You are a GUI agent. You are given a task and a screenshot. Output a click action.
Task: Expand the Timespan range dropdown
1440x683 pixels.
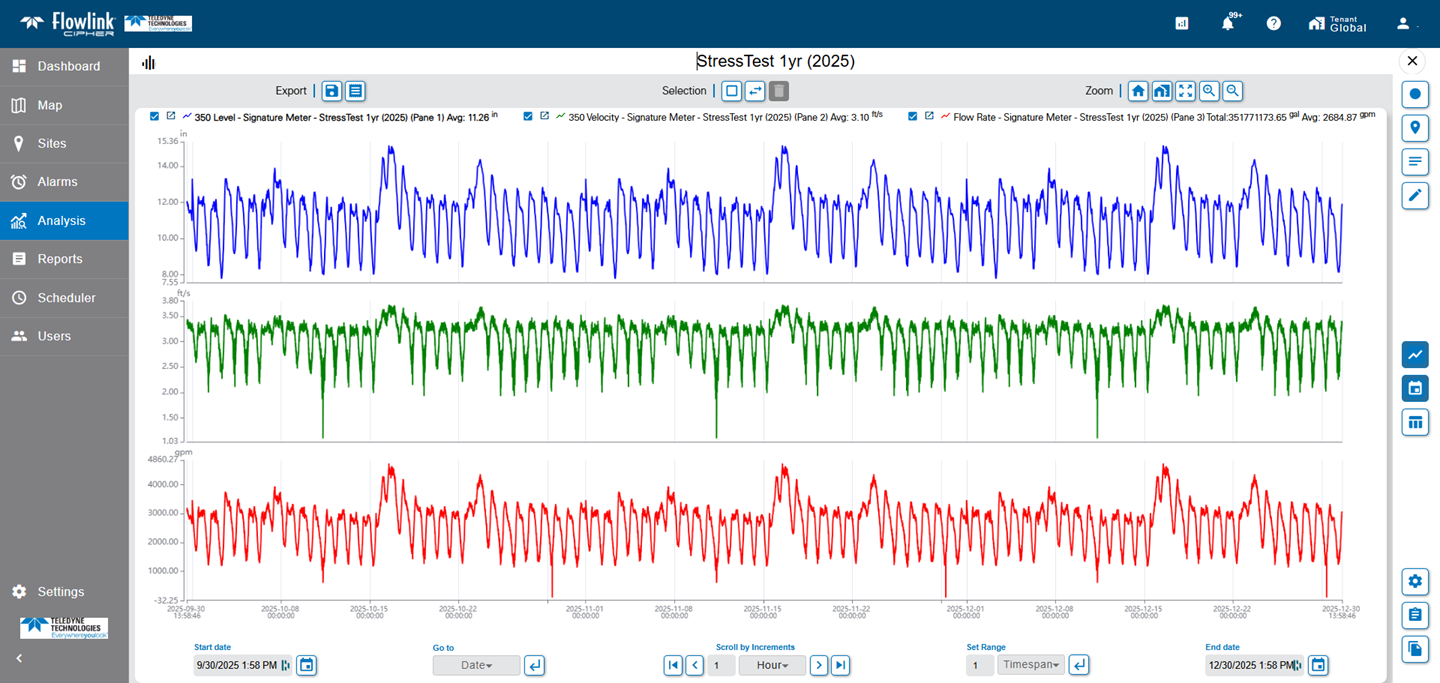[1031, 665]
